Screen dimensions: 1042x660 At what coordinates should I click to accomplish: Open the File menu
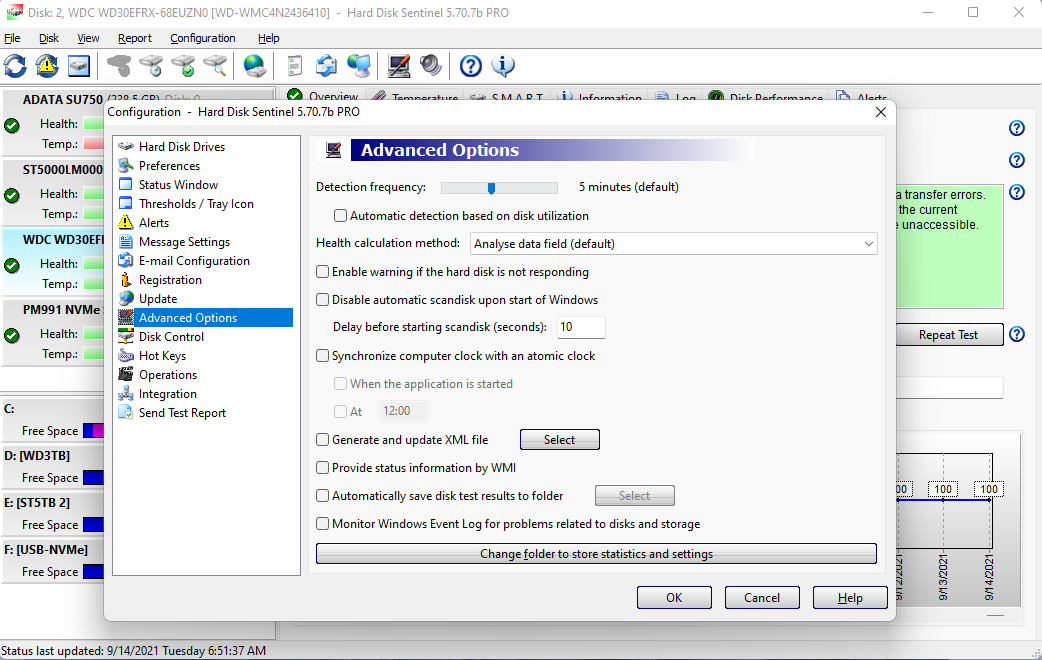click(12, 39)
